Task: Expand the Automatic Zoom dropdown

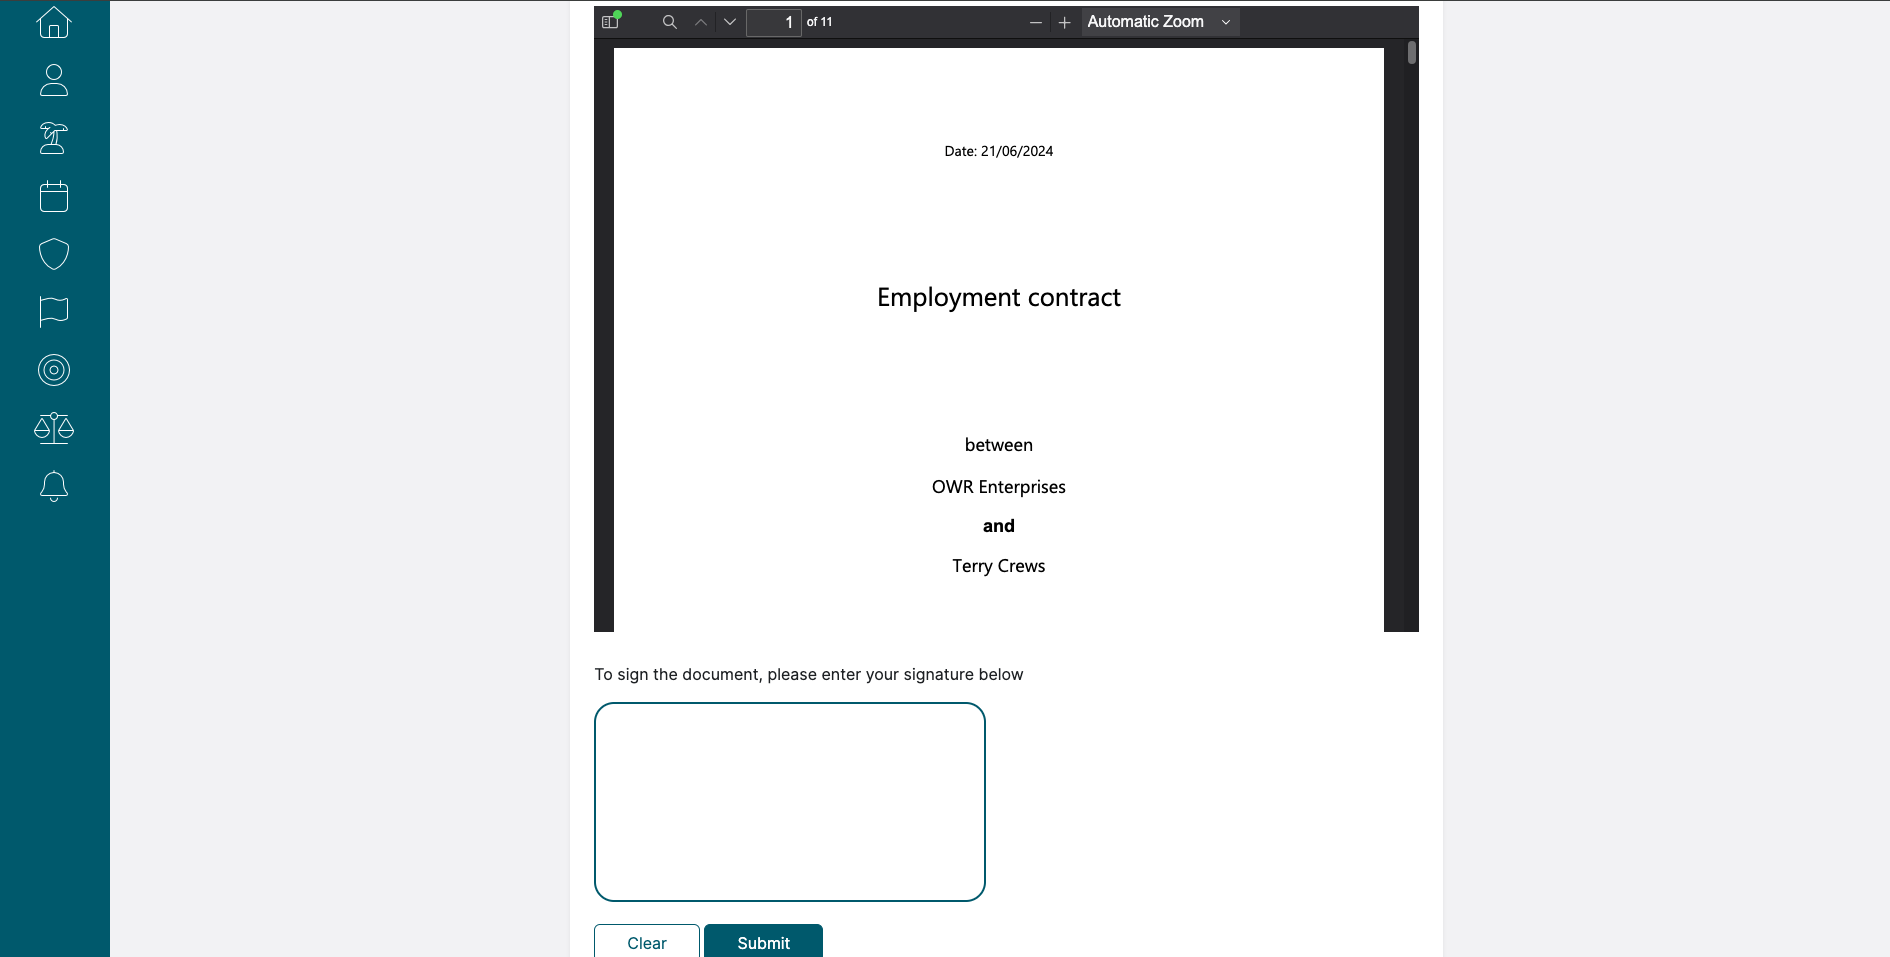Action: tap(1160, 22)
